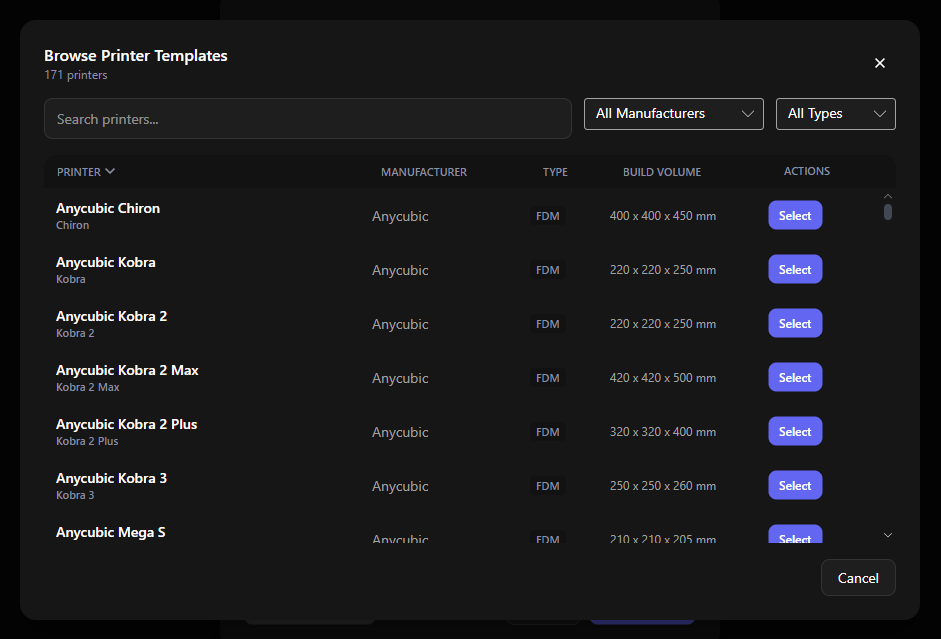Select the Anycubic Kobra 2 Plus template
The width and height of the screenshot is (941, 639).
point(795,431)
